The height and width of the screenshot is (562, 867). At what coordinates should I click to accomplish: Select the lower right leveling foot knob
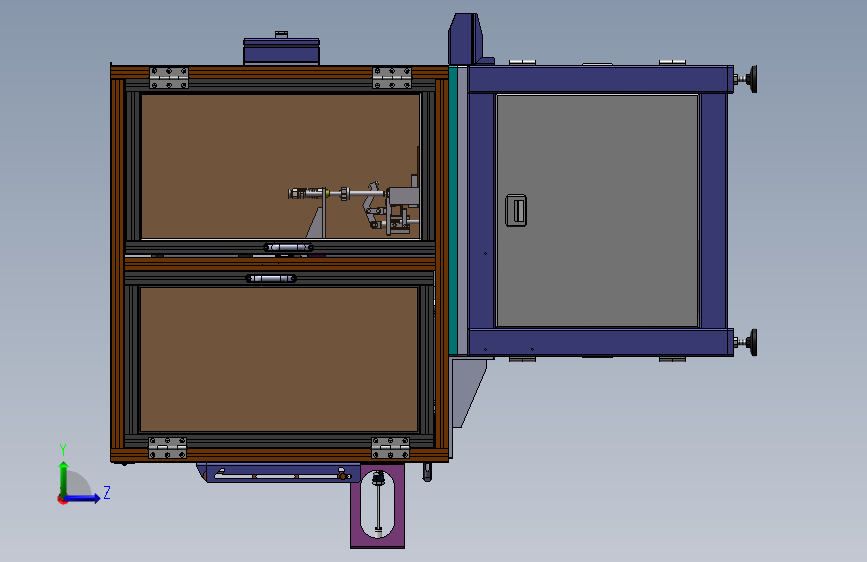coord(749,342)
